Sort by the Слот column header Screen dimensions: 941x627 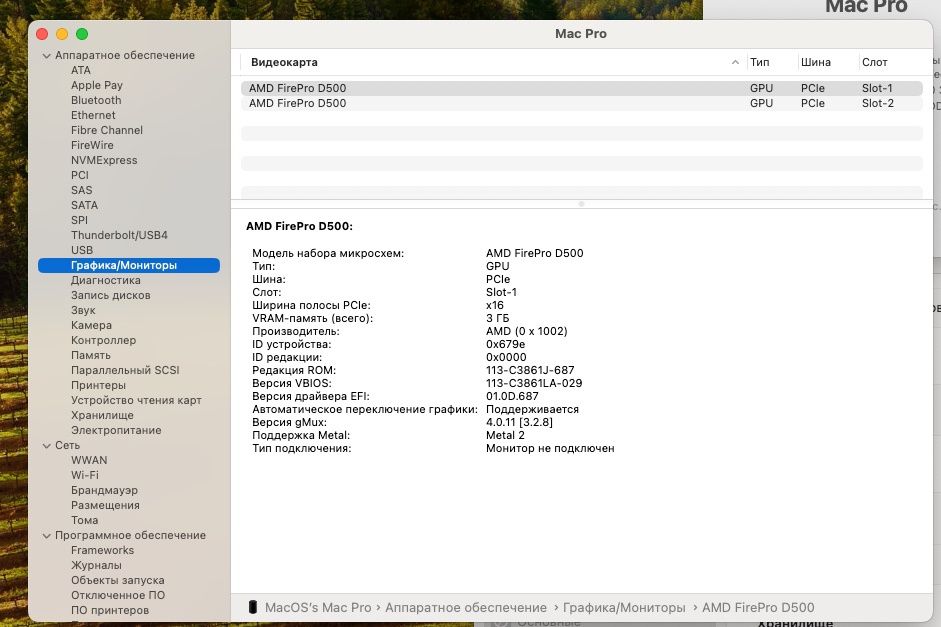(874, 62)
